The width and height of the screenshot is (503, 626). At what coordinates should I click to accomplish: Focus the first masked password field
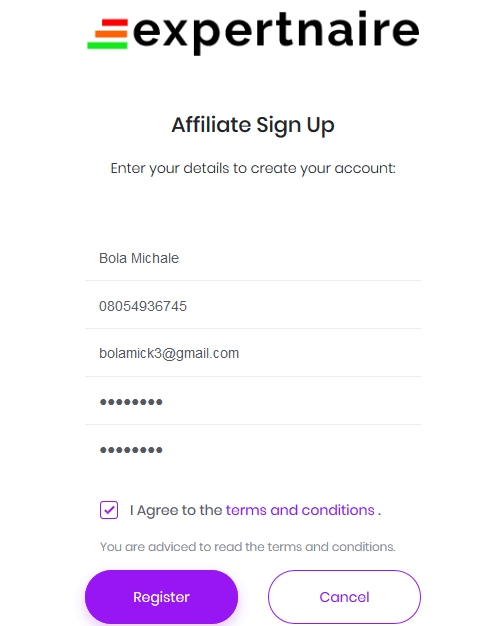tap(253, 402)
